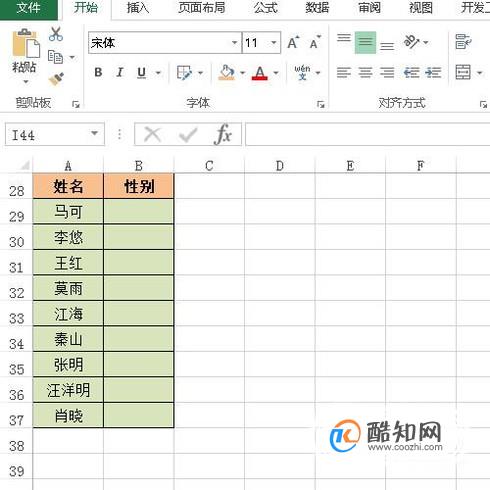Click the Increase Indent icon

click(433, 72)
